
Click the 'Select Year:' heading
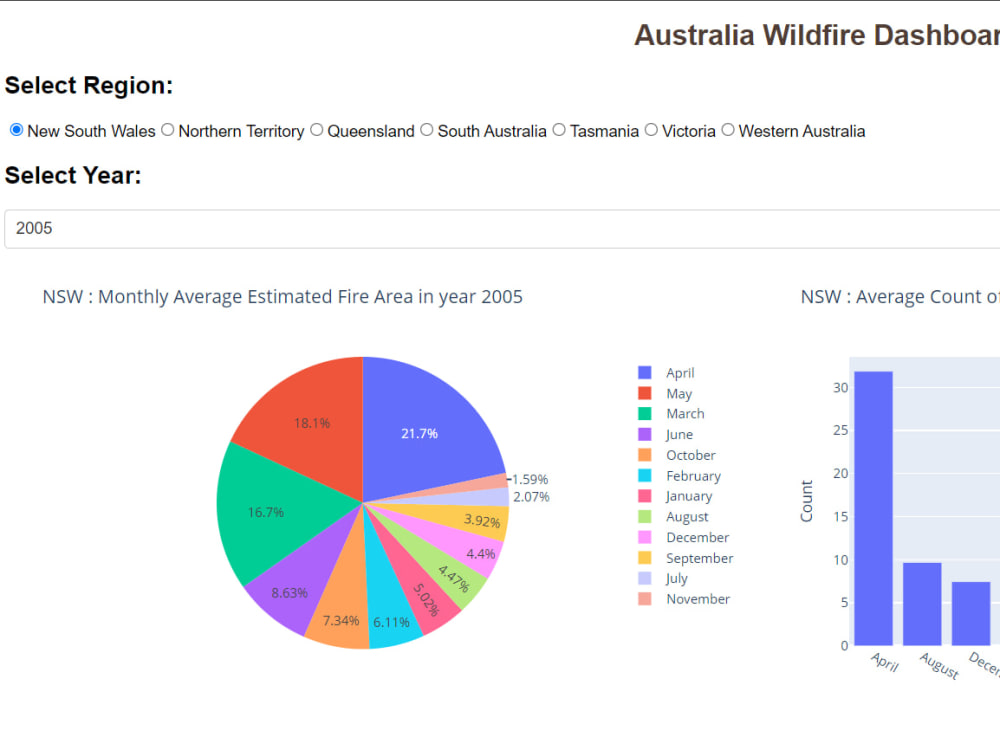pyautogui.click(x=73, y=175)
